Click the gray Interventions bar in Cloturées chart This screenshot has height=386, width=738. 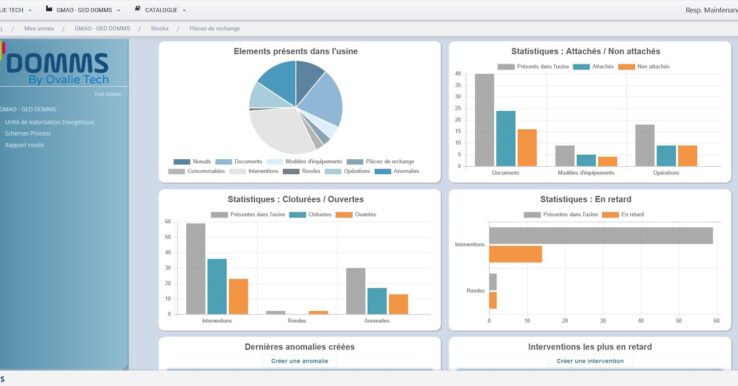tap(196, 269)
